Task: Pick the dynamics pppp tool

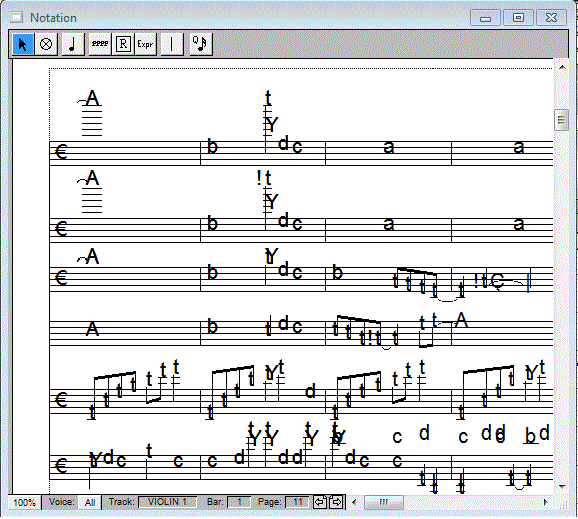Action: coord(100,44)
